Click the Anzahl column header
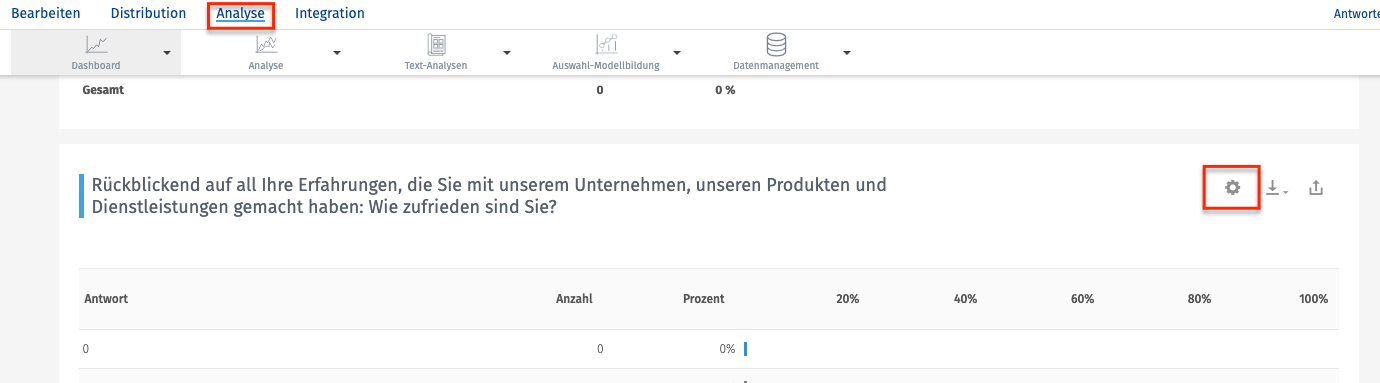The width and height of the screenshot is (1380, 383). click(574, 299)
